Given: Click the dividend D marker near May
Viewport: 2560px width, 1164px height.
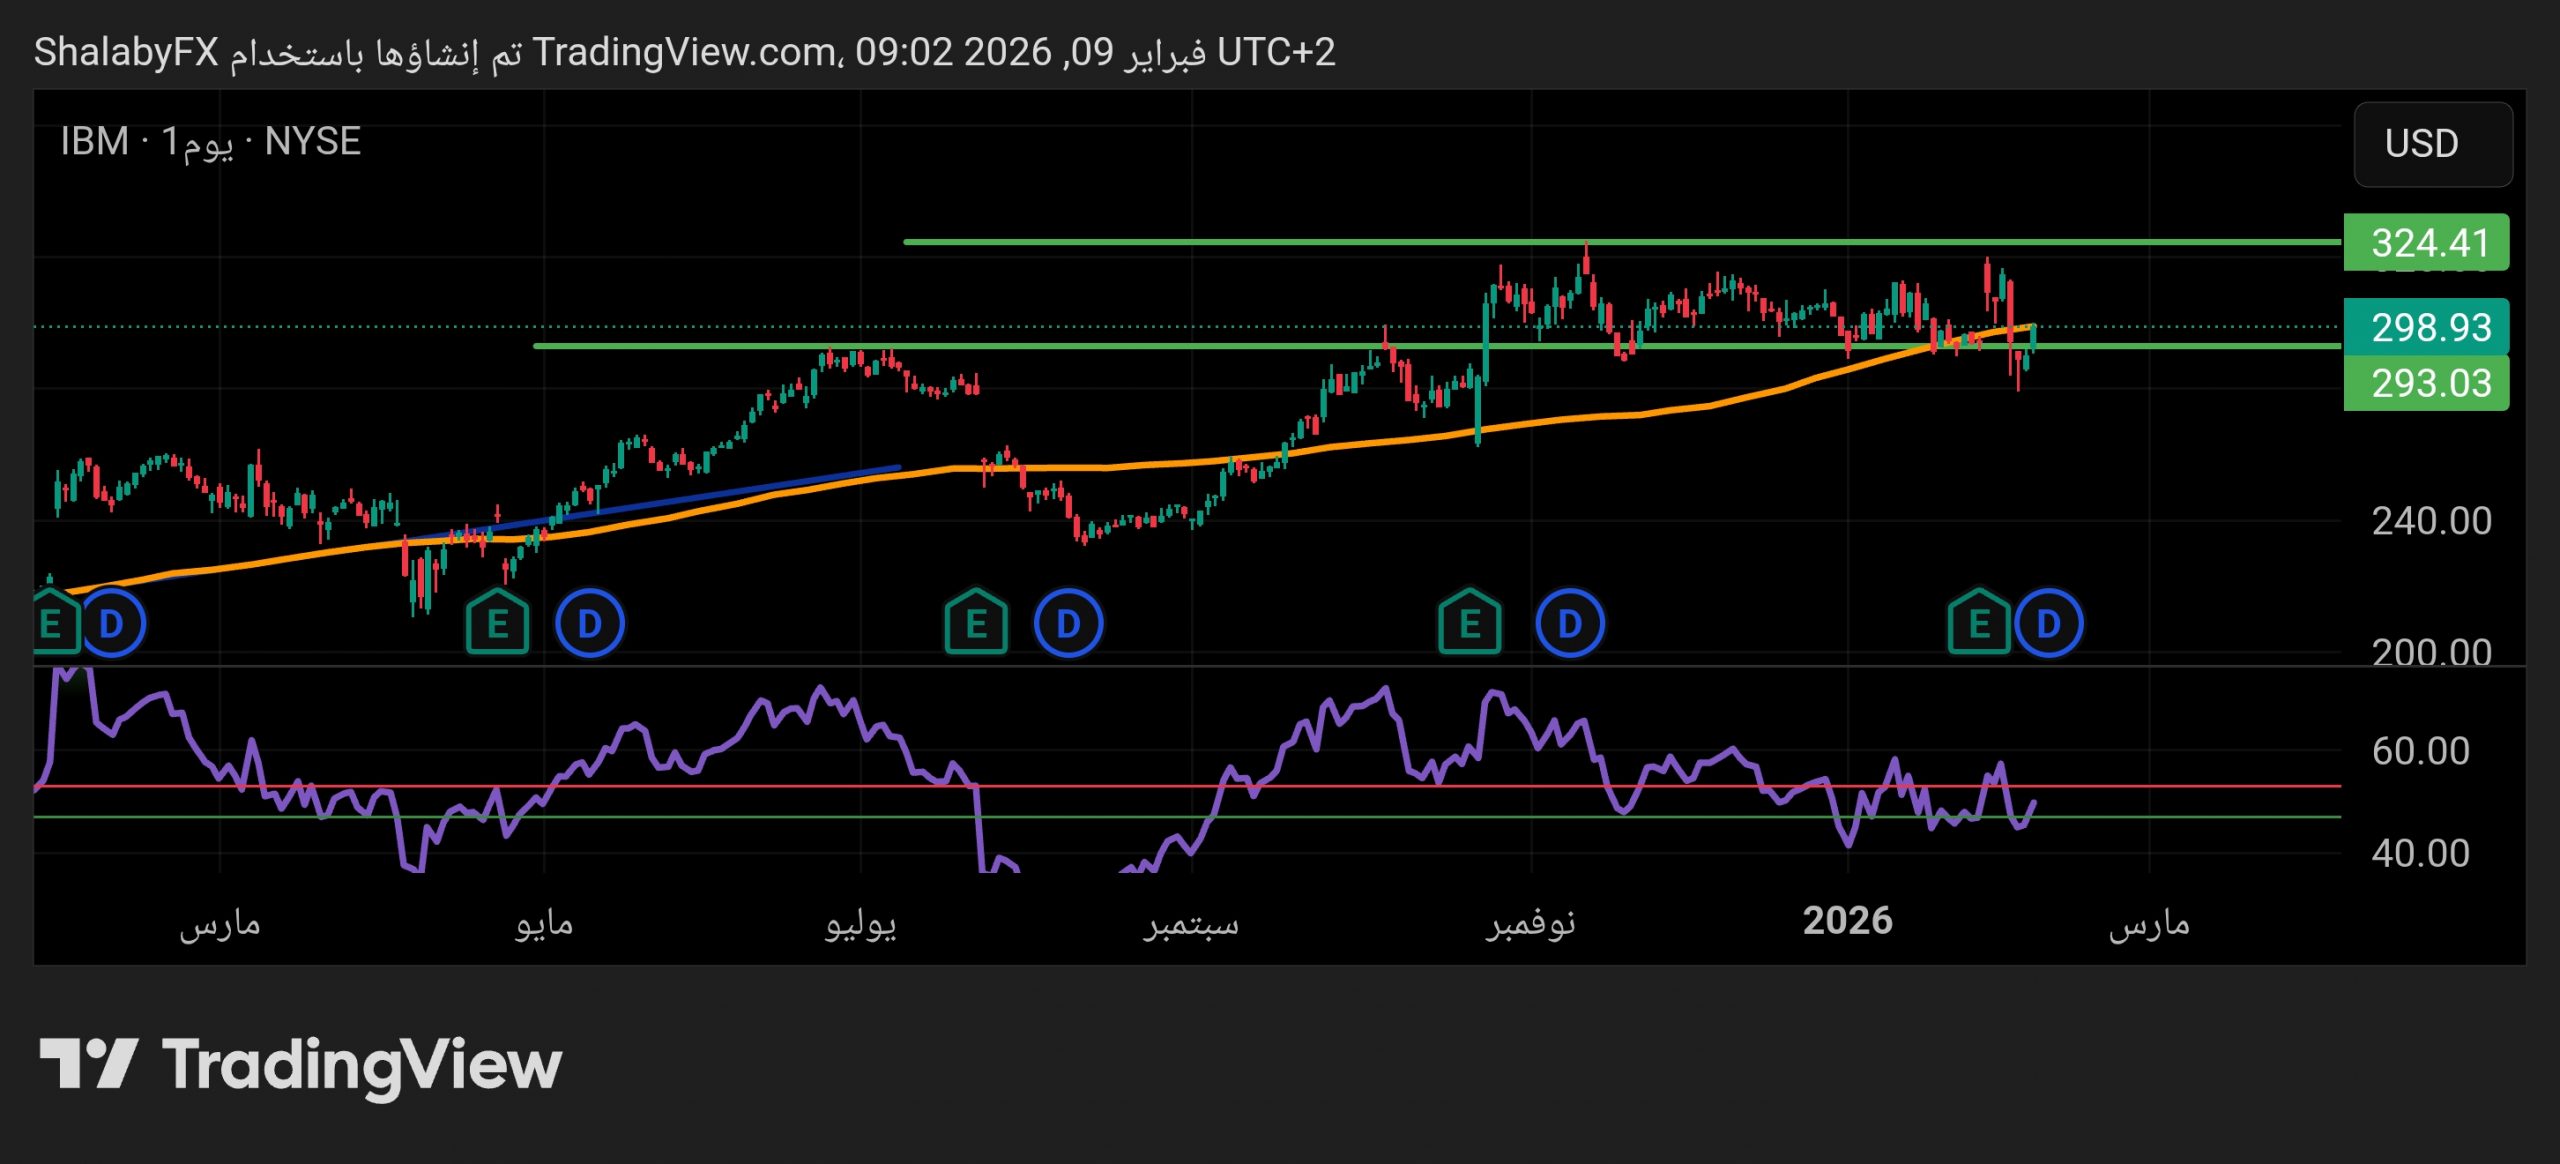Looking at the screenshot, I should coord(590,623).
